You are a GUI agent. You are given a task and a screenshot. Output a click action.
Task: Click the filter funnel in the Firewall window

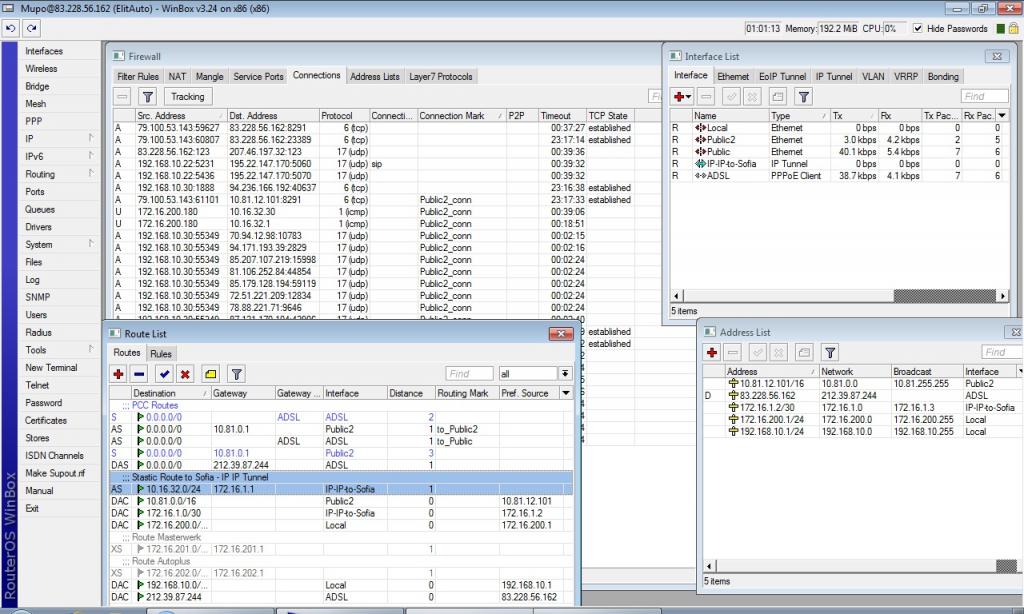[x=147, y=97]
